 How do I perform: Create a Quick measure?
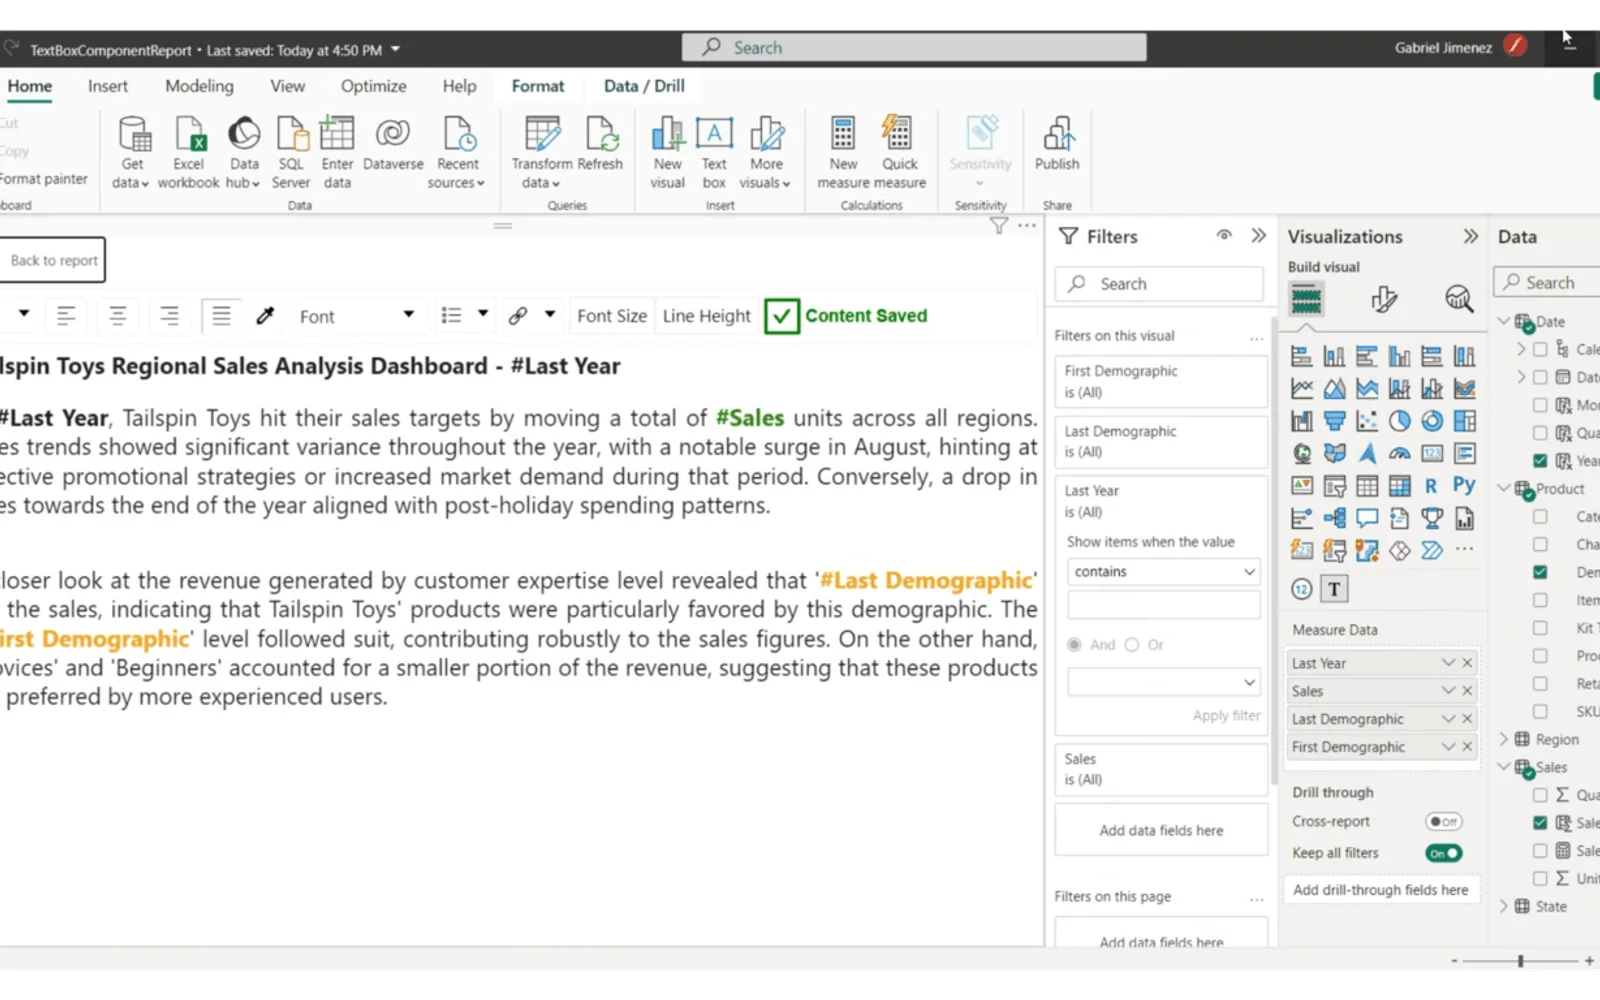pos(899,152)
